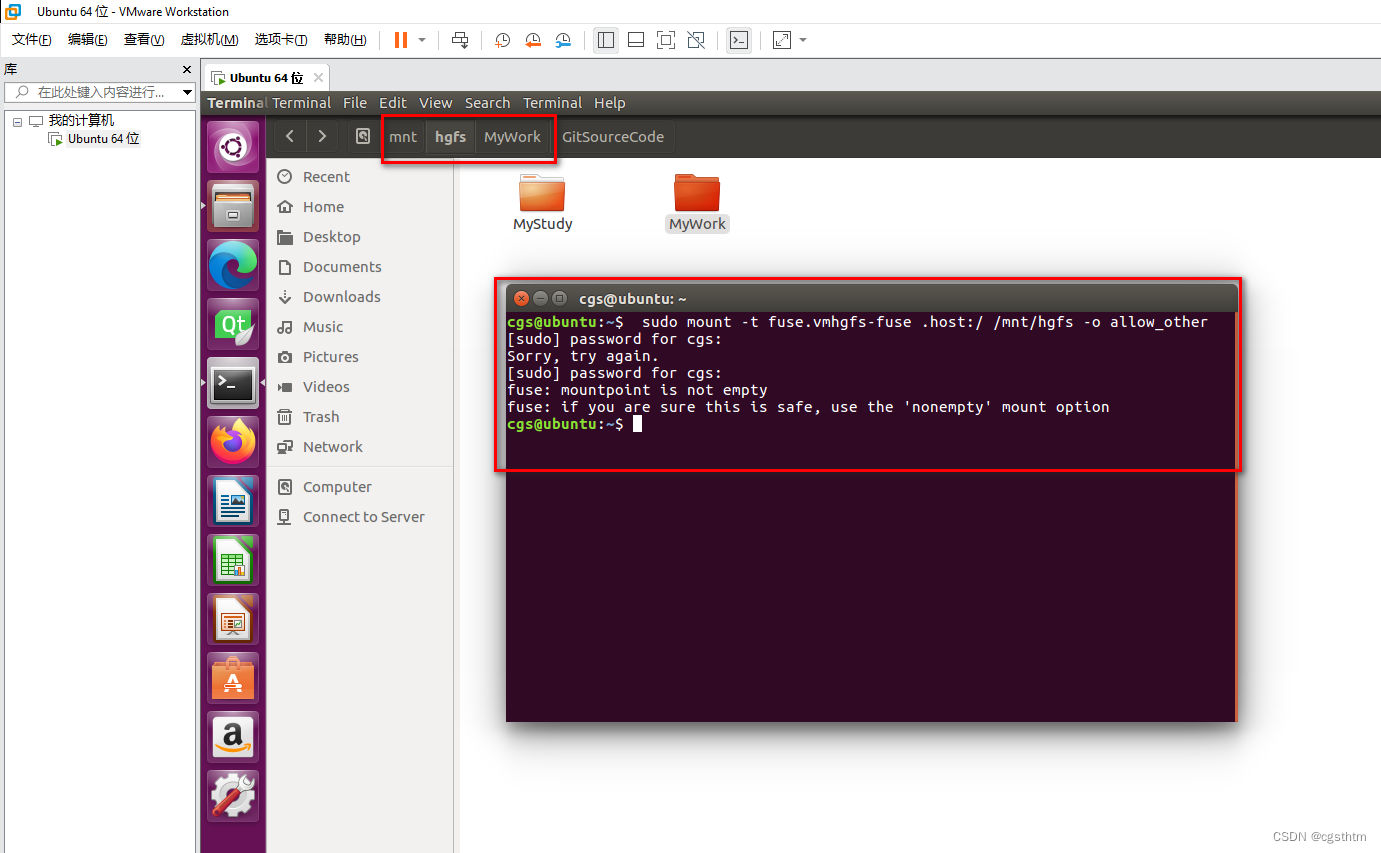This screenshot has height=853, width=1381.
Task: Open Firefox from the Ubuntu dock
Action: tap(232, 442)
